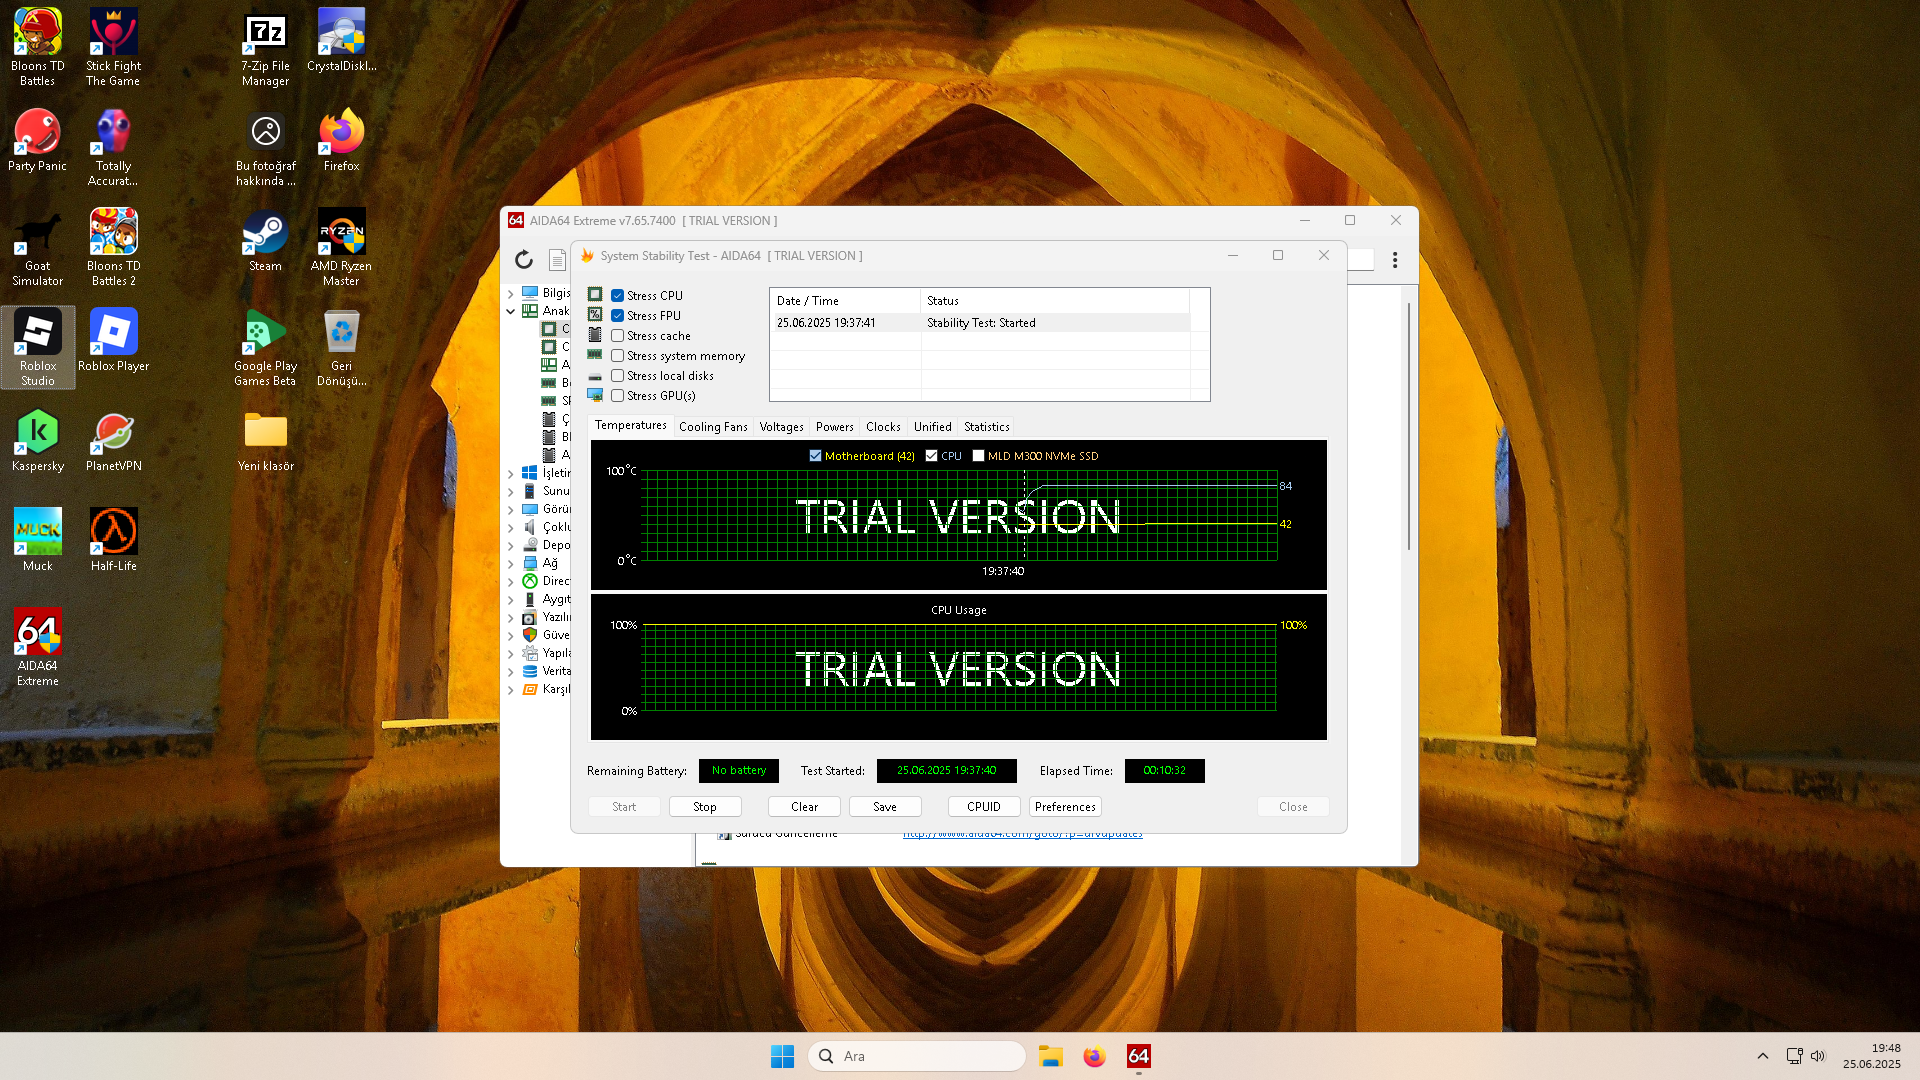
Task: Enable the Stress cache checkbox
Action: click(618, 336)
